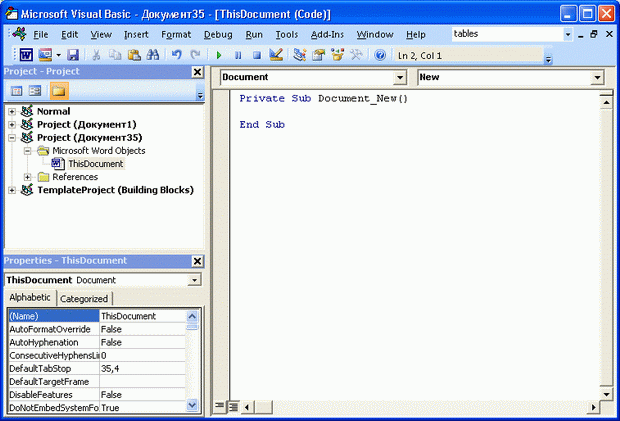The image size is (620, 421).
Task: Open the Add-Ins menu
Action: coord(327,35)
